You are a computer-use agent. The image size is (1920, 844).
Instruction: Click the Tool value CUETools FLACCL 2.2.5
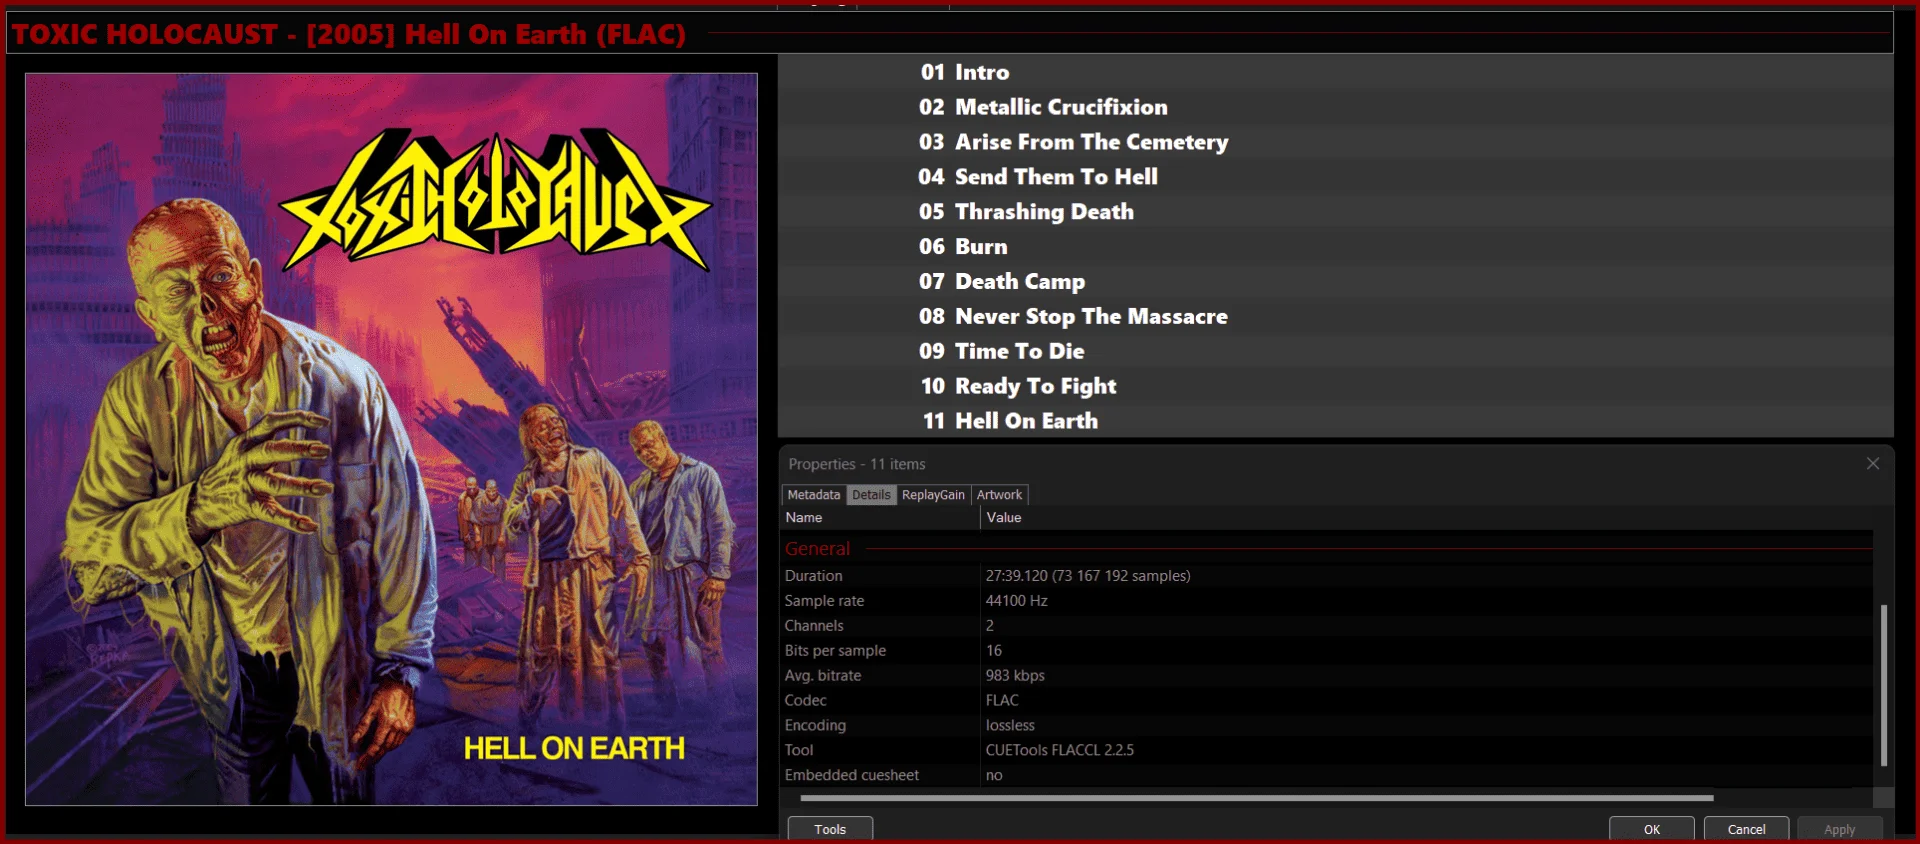(1060, 750)
